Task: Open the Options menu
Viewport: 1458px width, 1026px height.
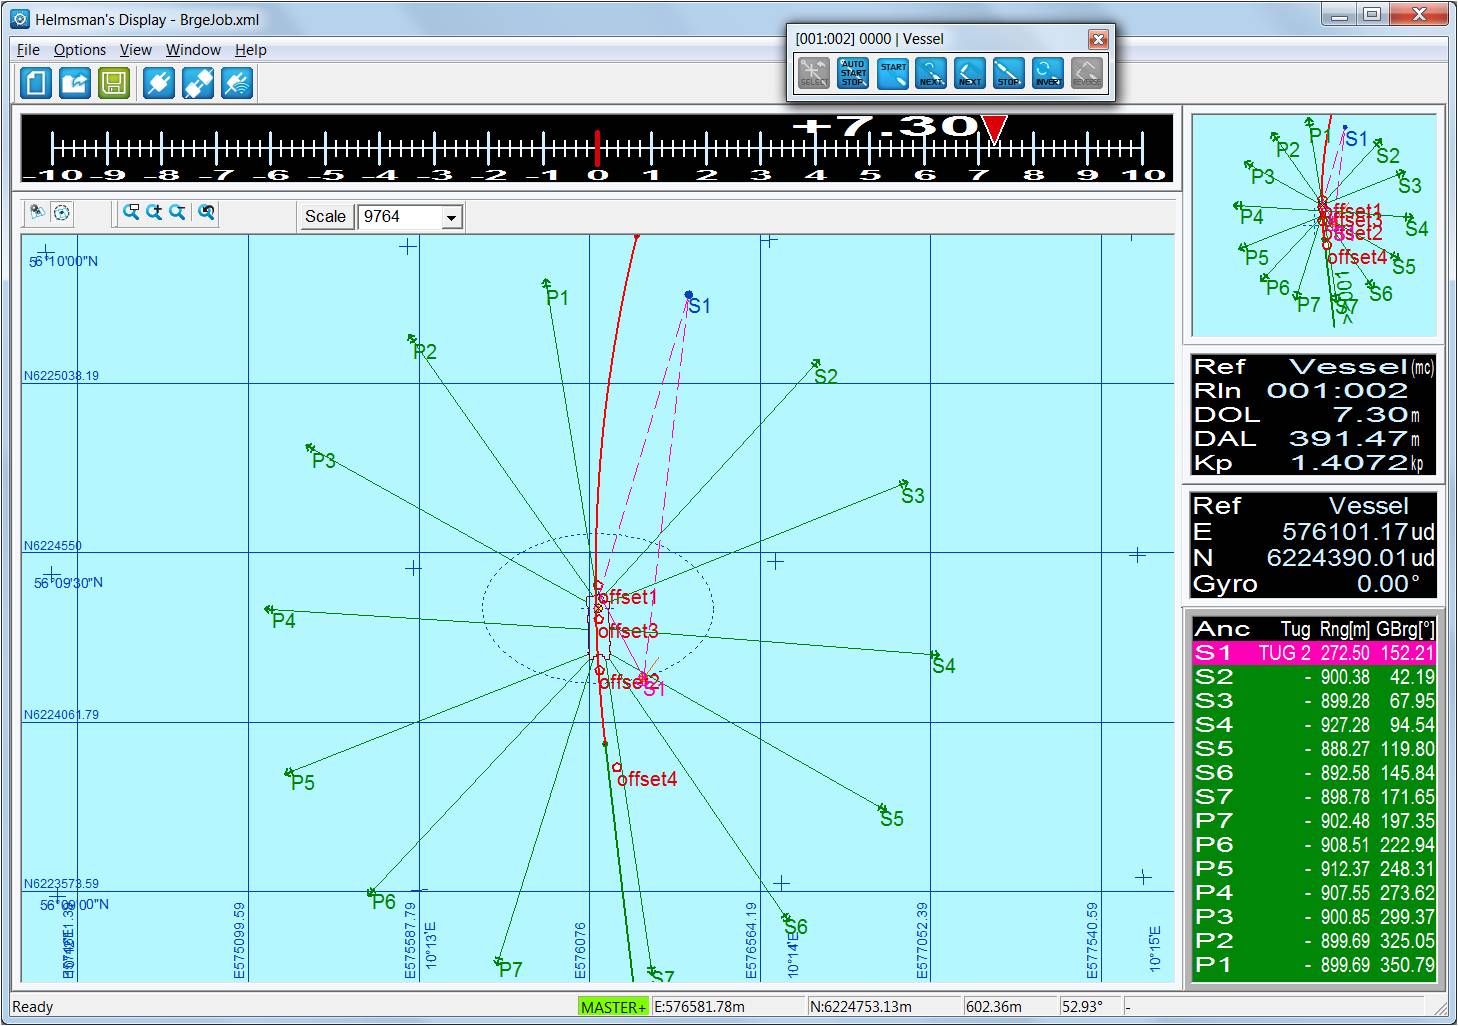Action: (x=80, y=50)
